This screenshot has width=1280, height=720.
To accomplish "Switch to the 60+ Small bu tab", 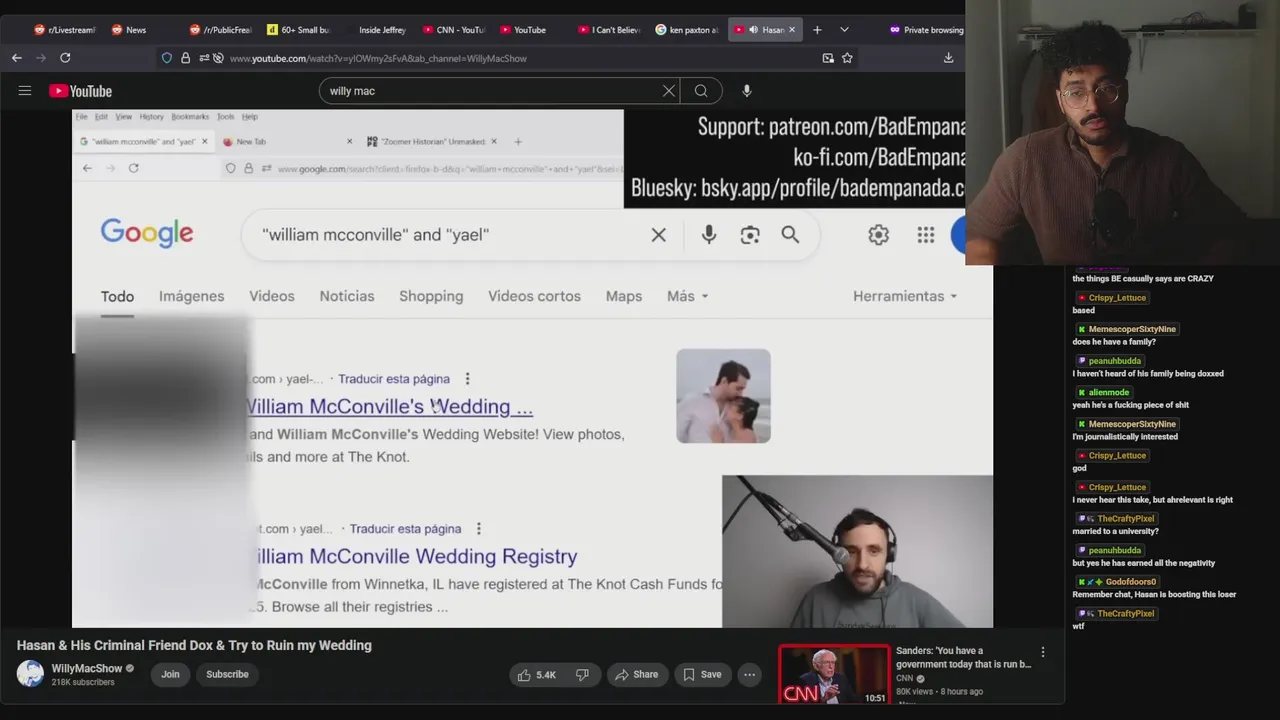I will [298, 30].
